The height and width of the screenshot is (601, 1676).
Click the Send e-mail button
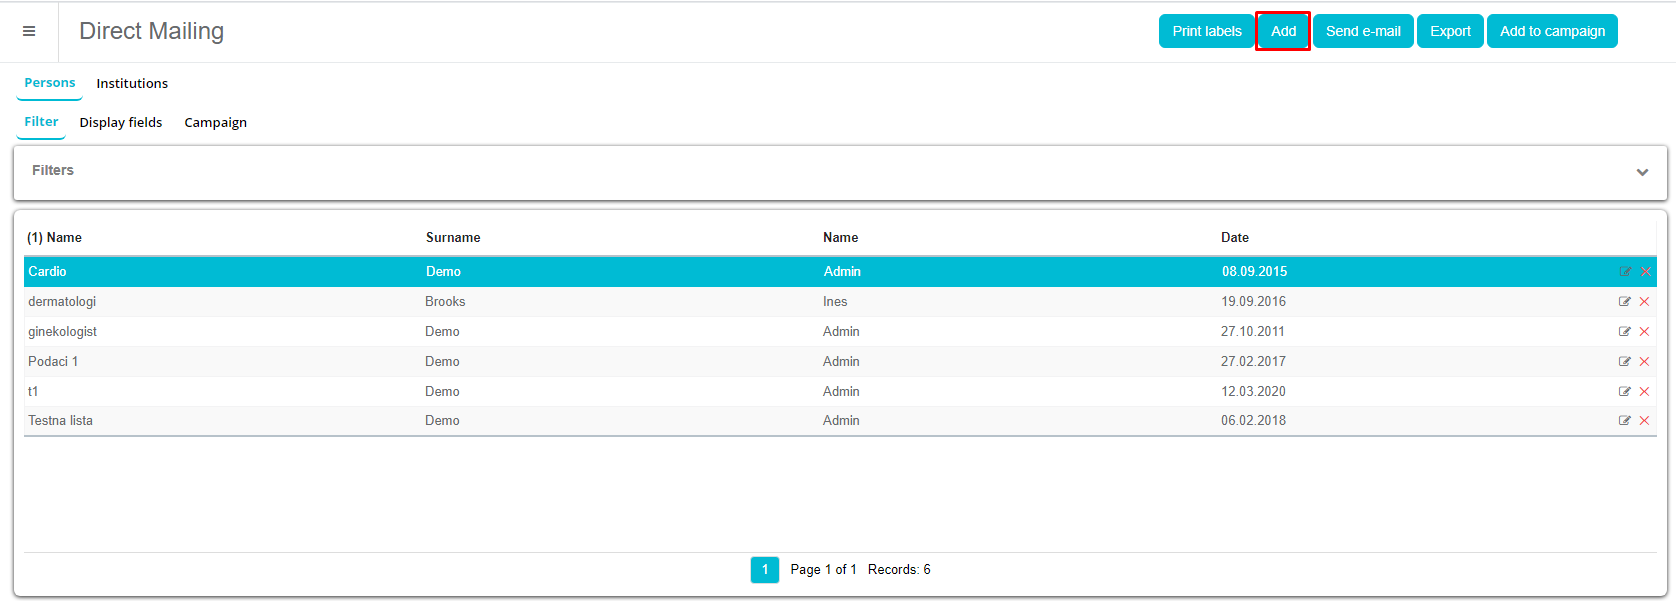pos(1363,32)
